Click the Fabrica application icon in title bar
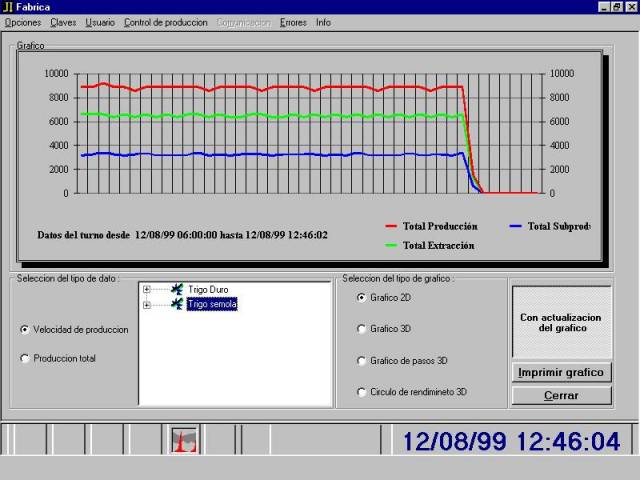The image size is (640, 480). coord(7,7)
